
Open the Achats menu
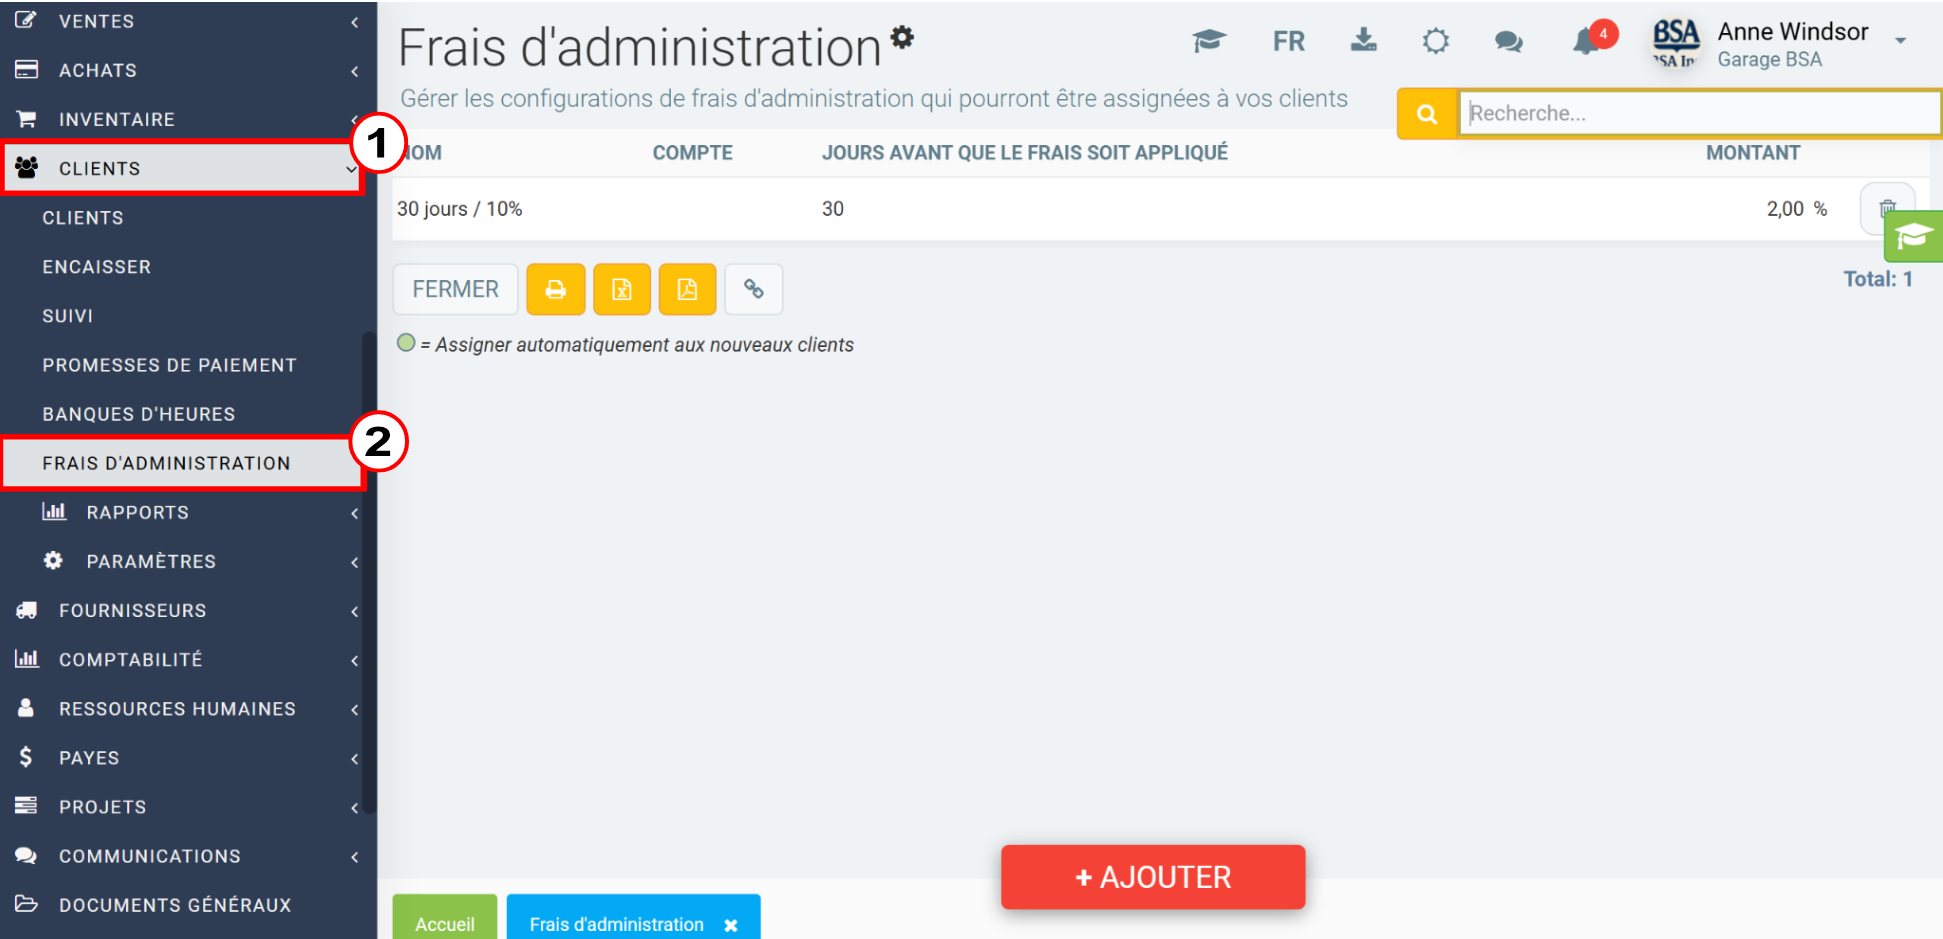[188, 70]
